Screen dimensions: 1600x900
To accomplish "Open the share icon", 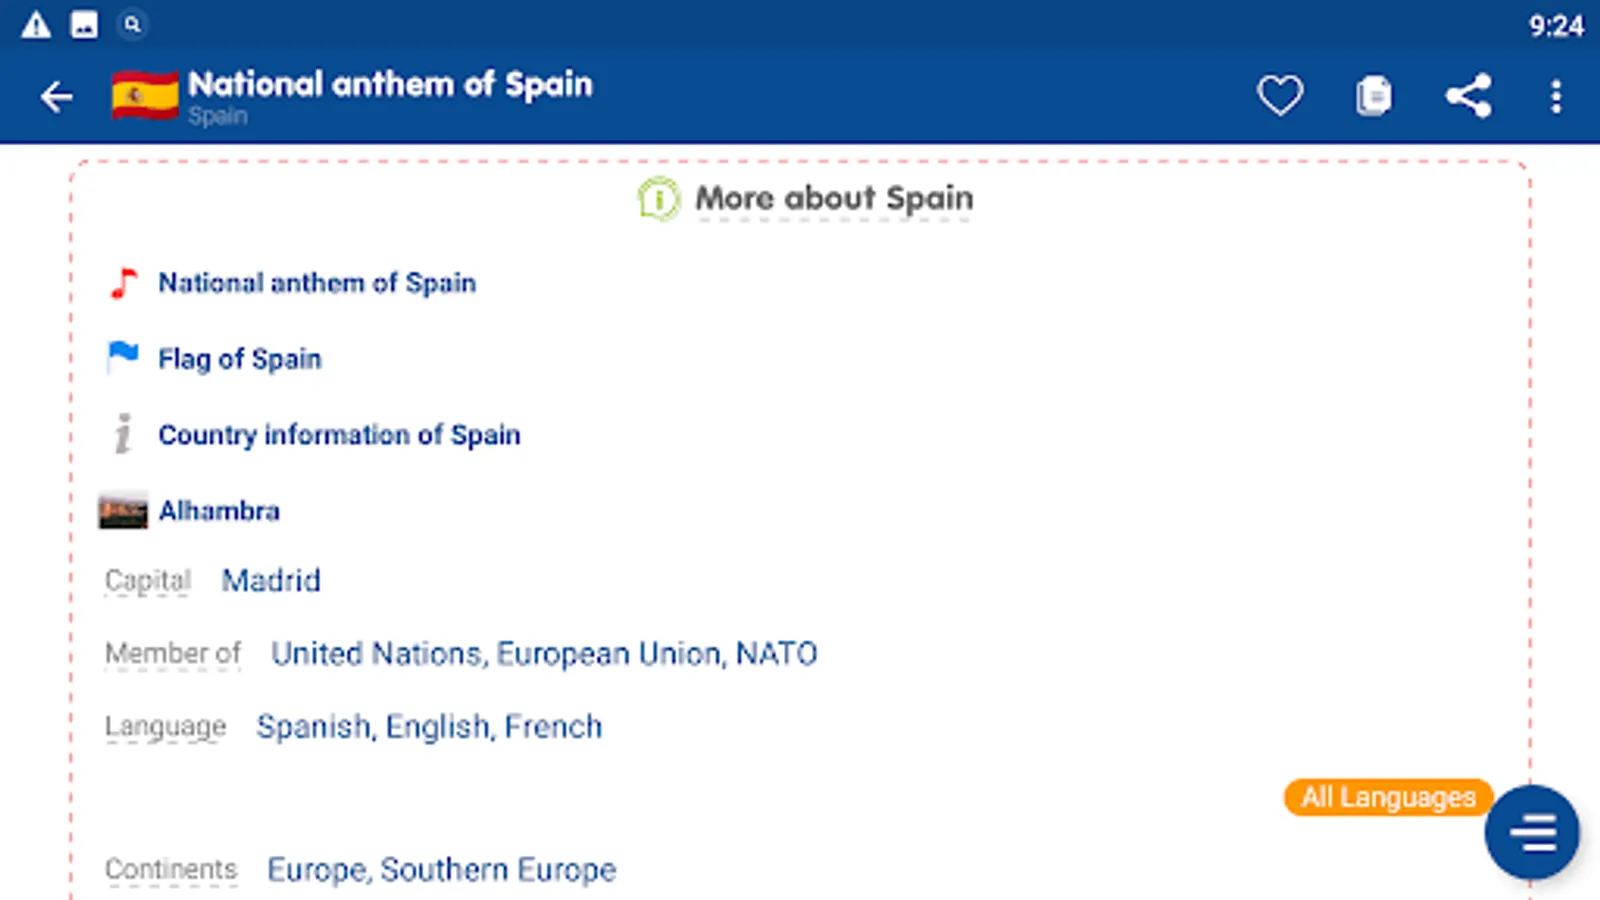I will (1468, 96).
